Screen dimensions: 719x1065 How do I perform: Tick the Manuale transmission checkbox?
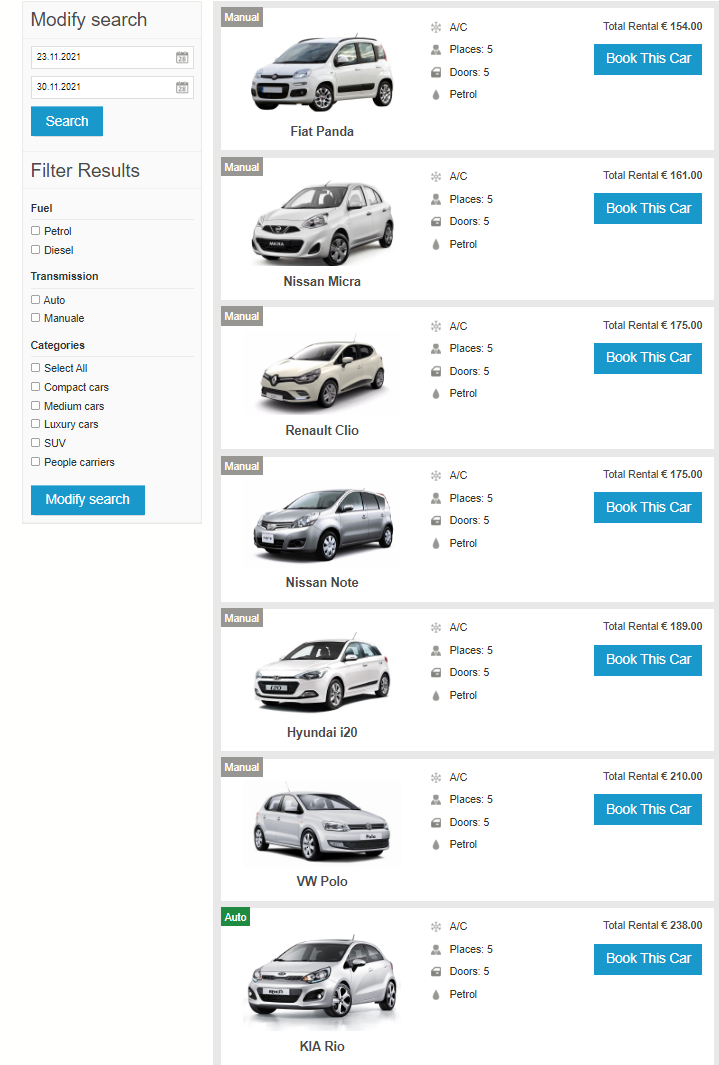pos(35,318)
